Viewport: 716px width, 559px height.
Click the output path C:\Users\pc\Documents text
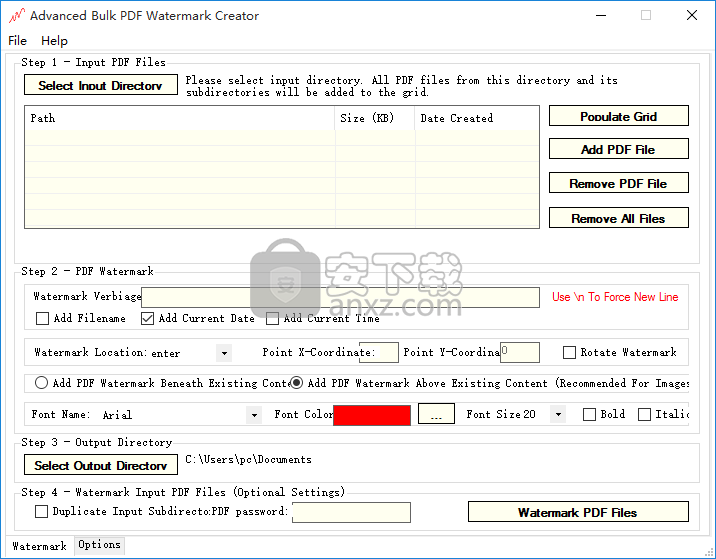[x=248, y=459]
